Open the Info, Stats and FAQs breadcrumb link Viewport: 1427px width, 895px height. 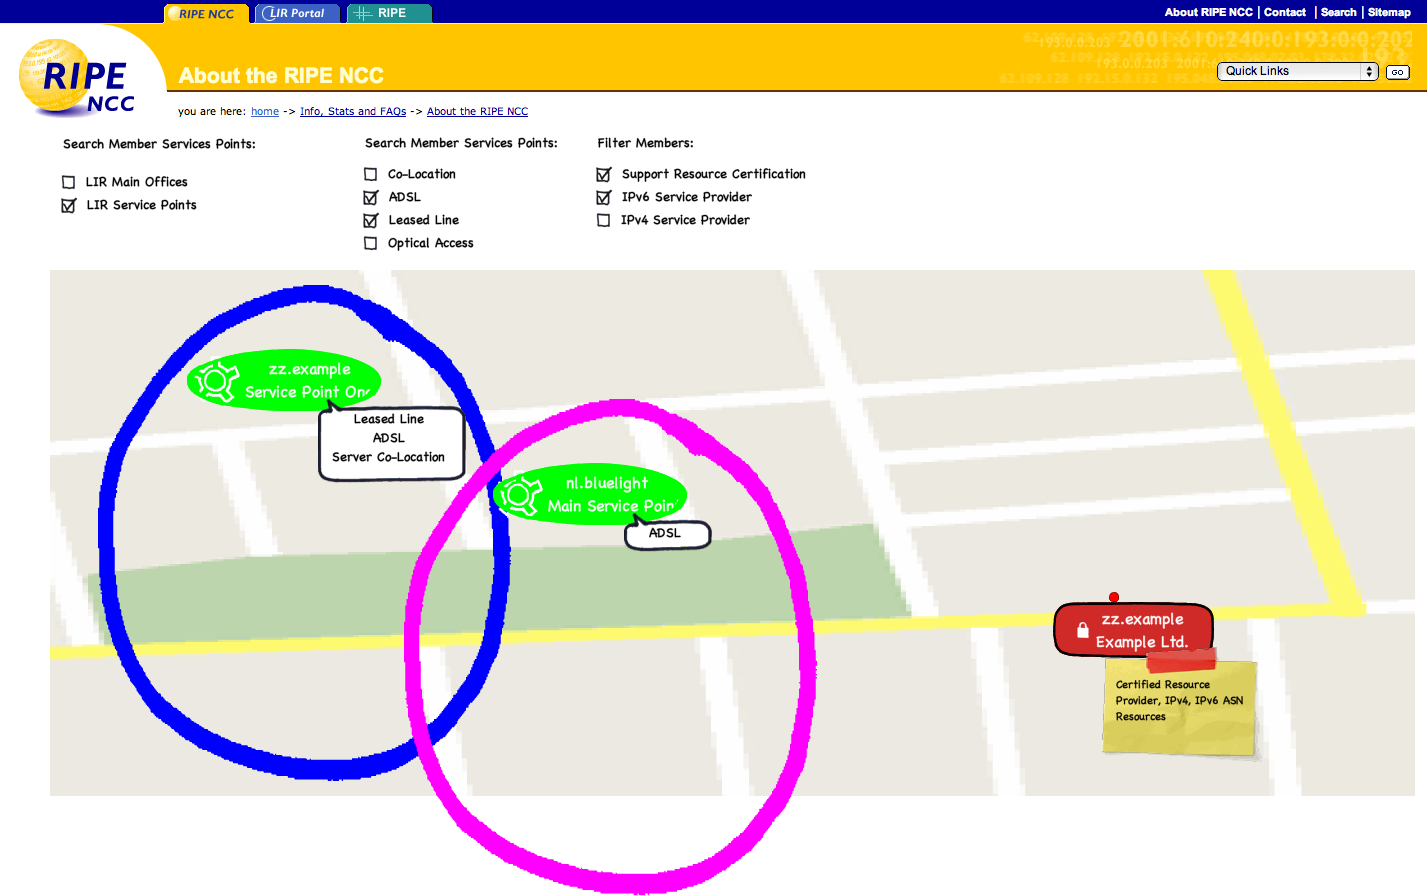pyautogui.click(x=352, y=111)
